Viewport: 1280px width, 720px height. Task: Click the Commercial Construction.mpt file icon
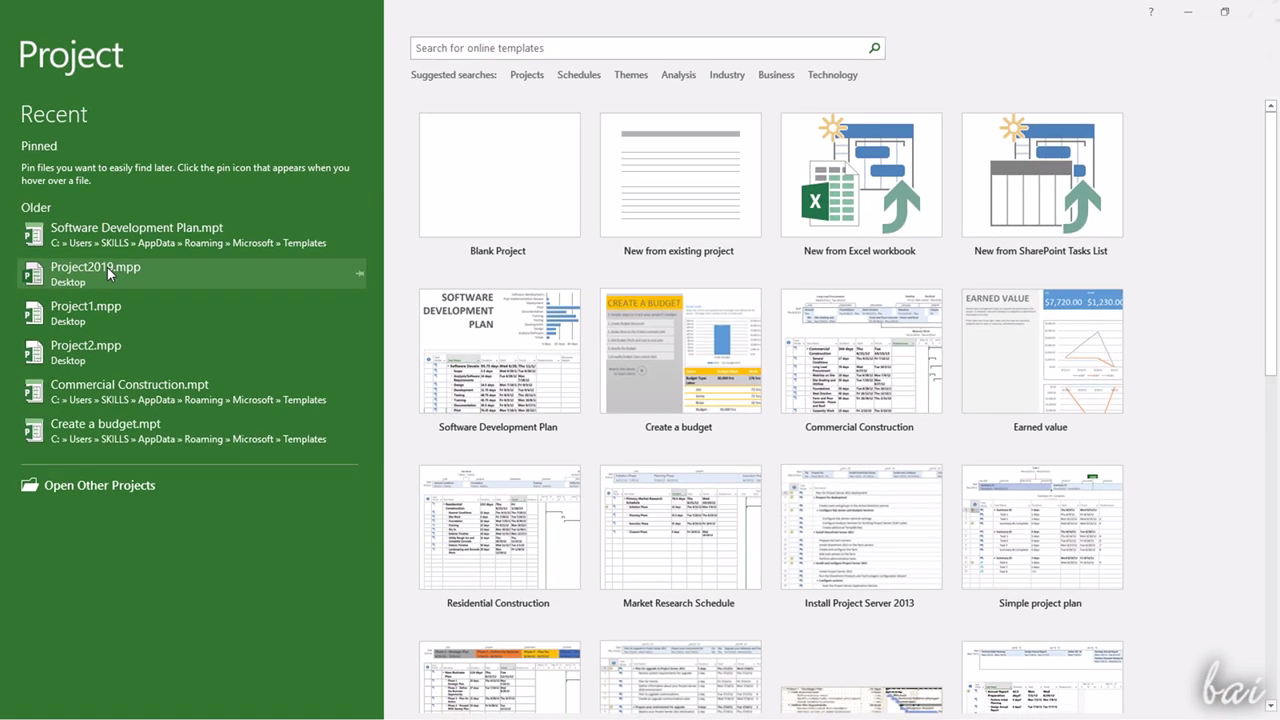pos(33,391)
